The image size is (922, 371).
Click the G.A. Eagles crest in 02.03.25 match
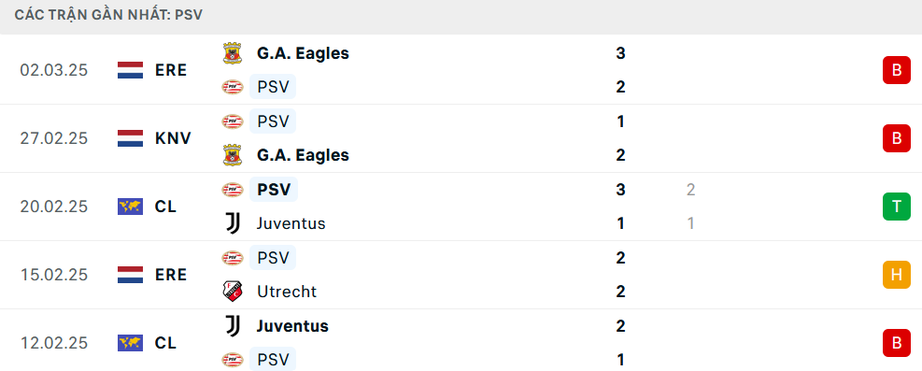[x=232, y=54]
